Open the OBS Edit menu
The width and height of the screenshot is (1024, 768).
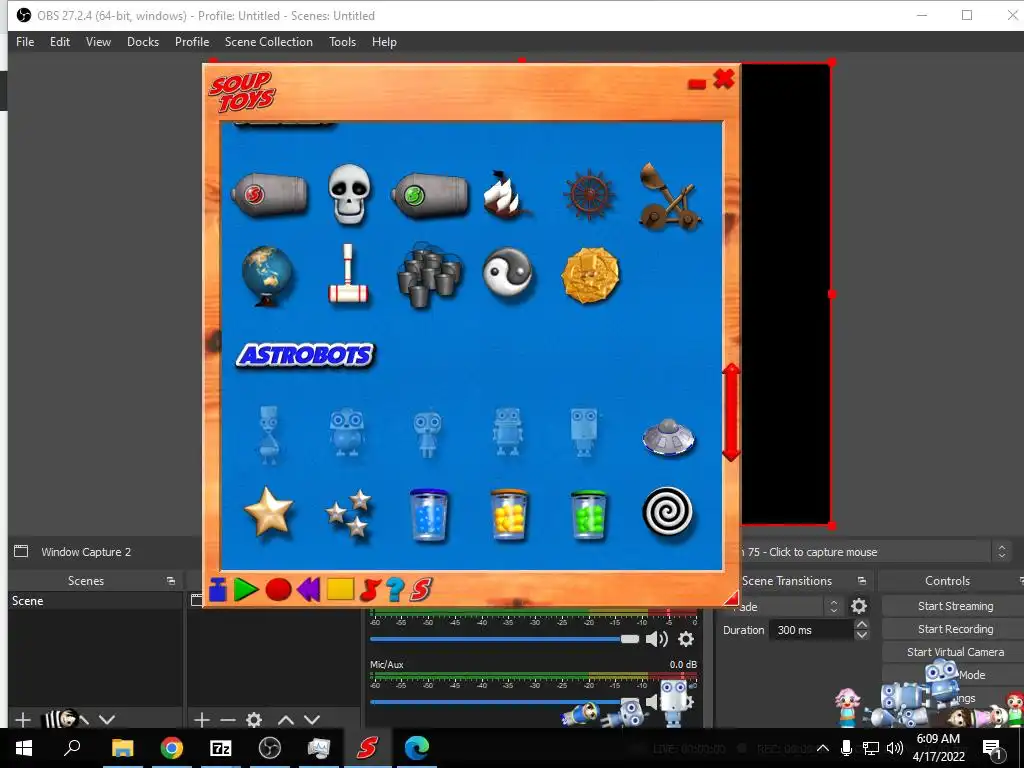[x=59, y=42]
